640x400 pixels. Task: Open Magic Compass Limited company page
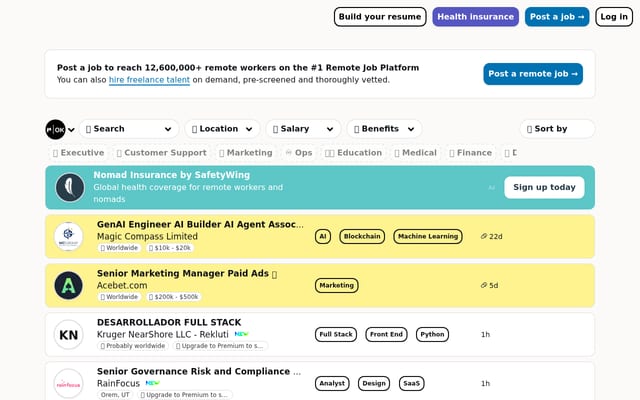click(147, 236)
